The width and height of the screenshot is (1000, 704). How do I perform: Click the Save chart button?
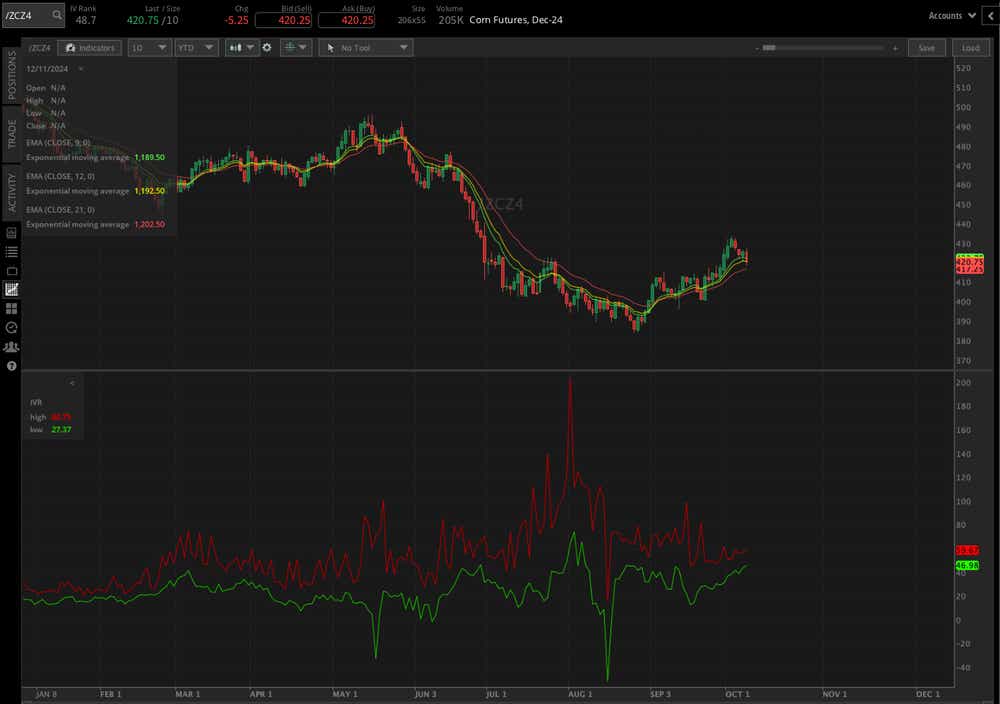coord(927,48)
